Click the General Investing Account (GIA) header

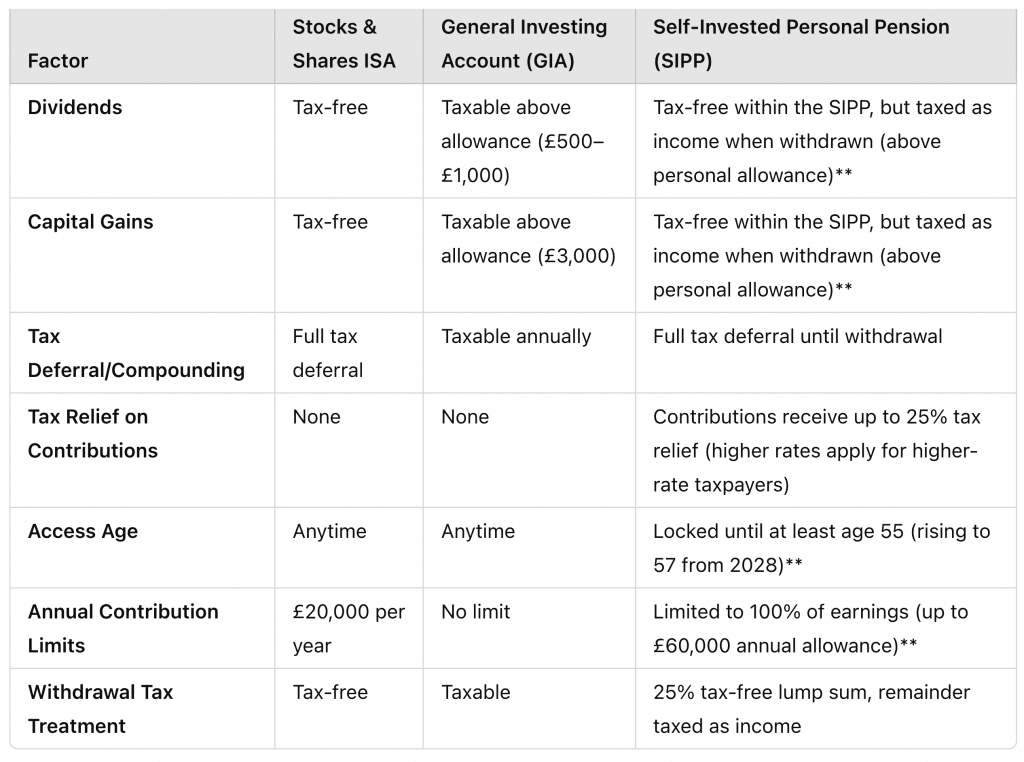524,44
